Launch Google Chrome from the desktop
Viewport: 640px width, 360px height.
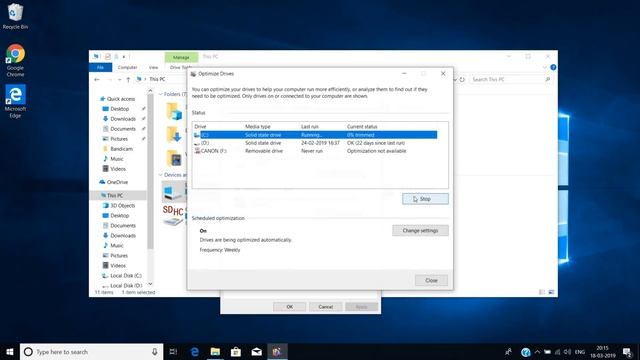(15, 60)
